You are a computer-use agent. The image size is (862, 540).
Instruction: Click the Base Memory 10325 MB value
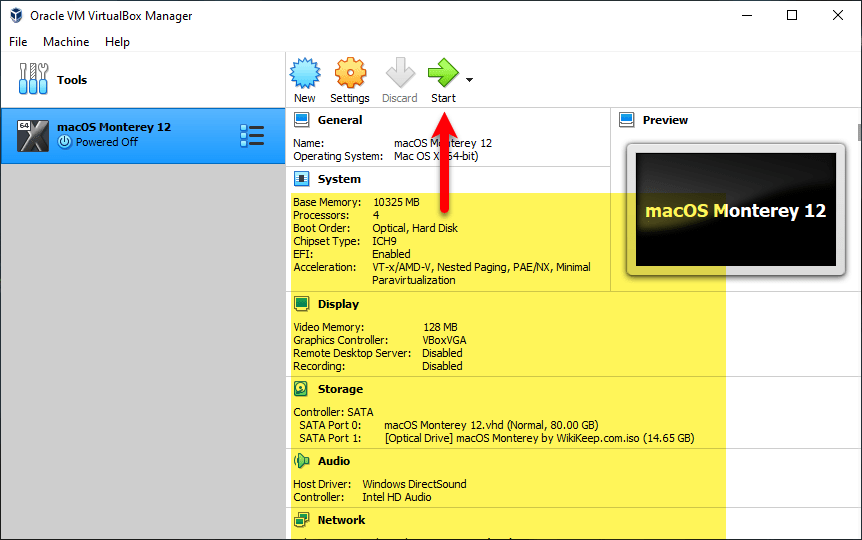pos(396,202)
